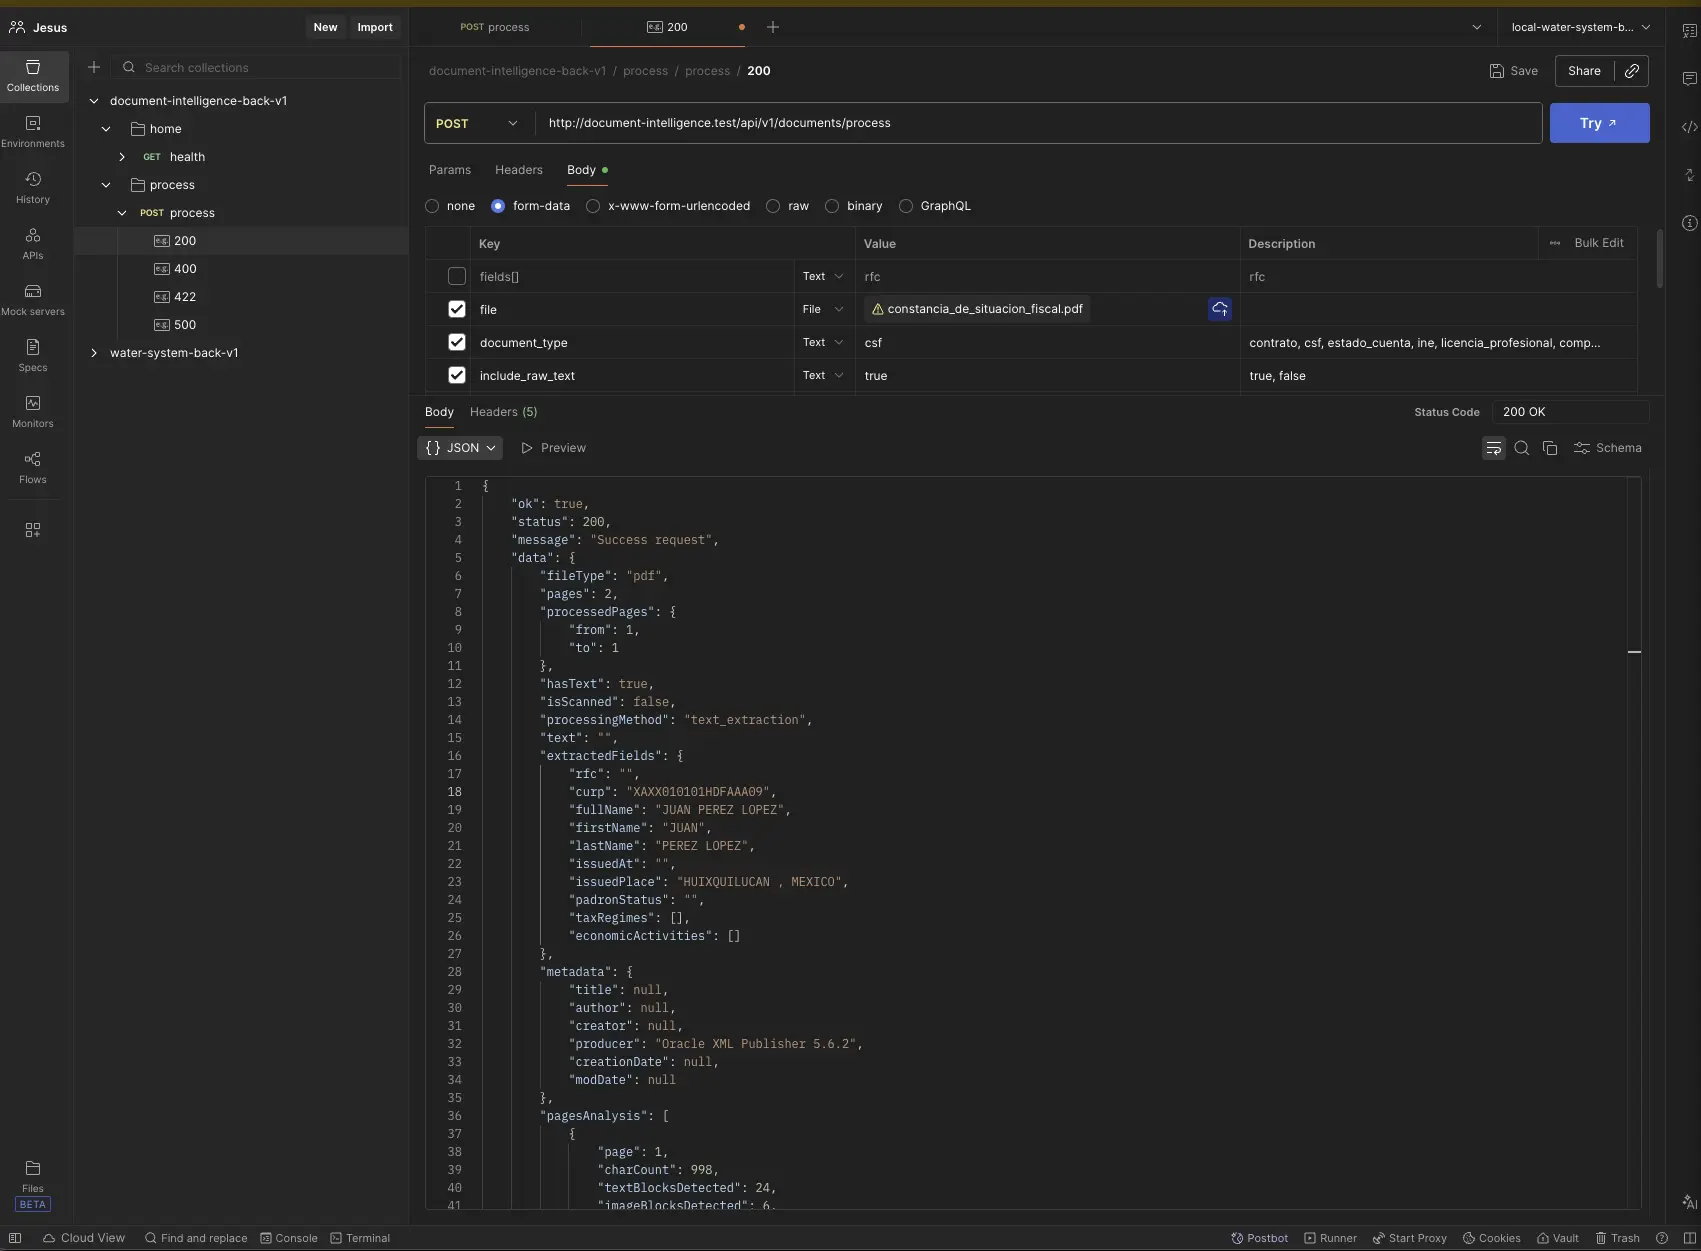Open the Text type dropdown in fields[] row
This screenshot has width=1701, height=1251.
(823, 276)
